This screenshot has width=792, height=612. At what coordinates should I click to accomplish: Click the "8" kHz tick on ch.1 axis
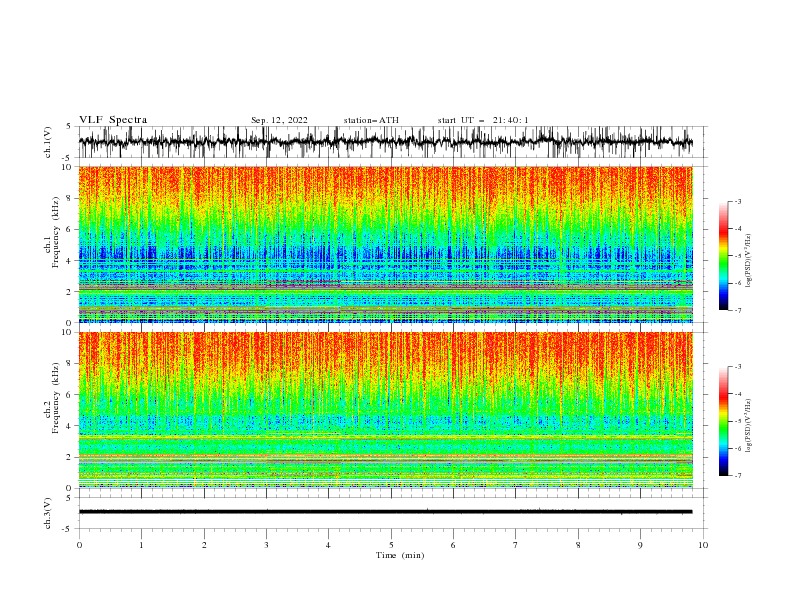[x=70, y=198]
